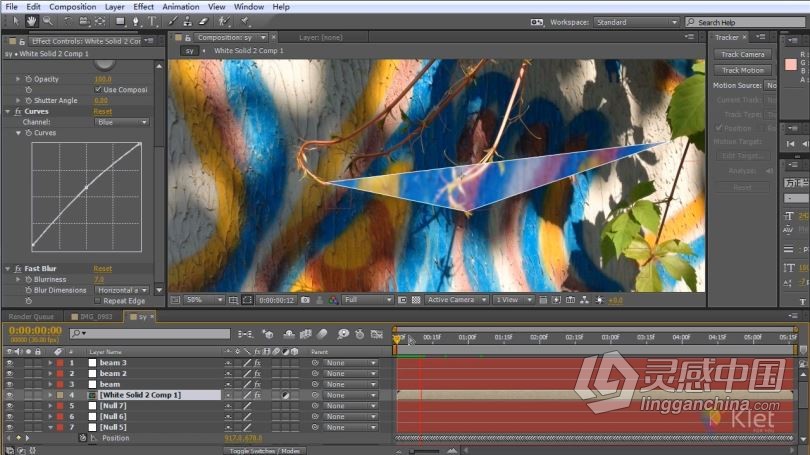Toggle the Use Composition shutter checkbox

(98, 89)
